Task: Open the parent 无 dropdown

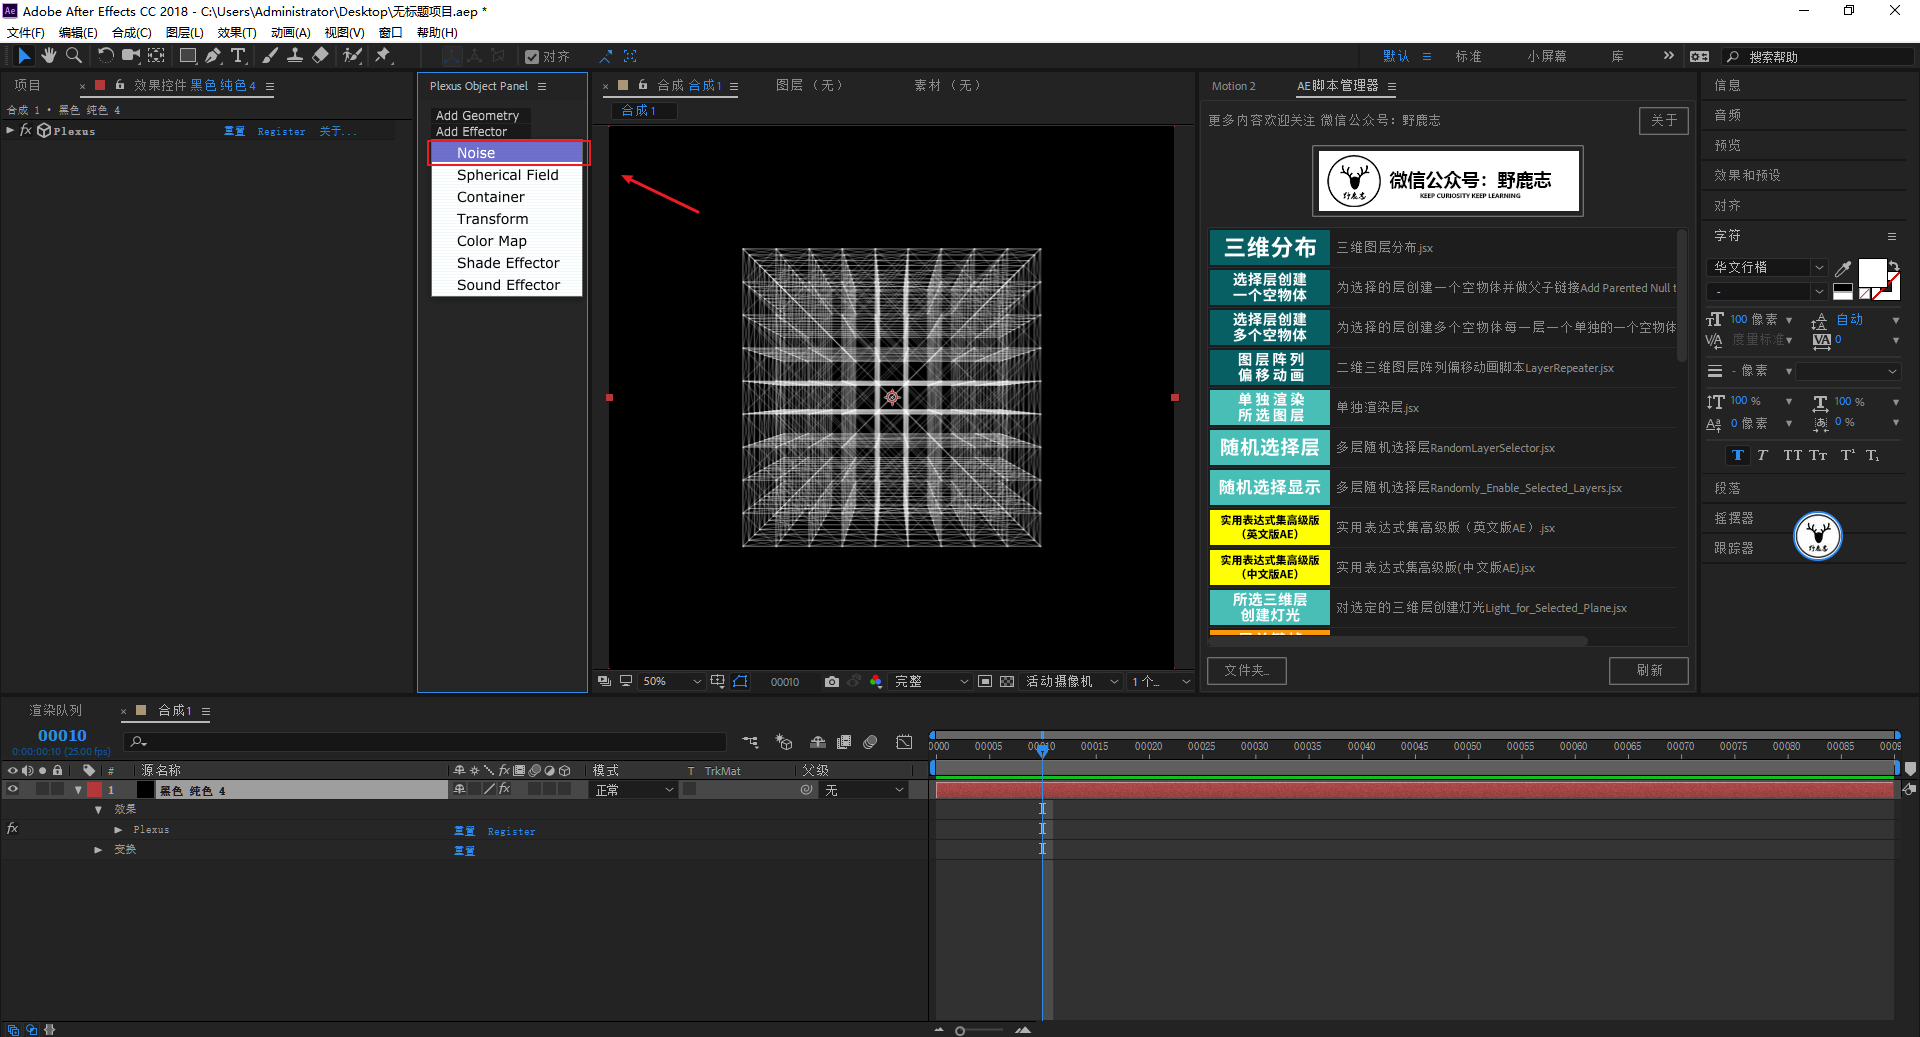Action: [864, 790]
